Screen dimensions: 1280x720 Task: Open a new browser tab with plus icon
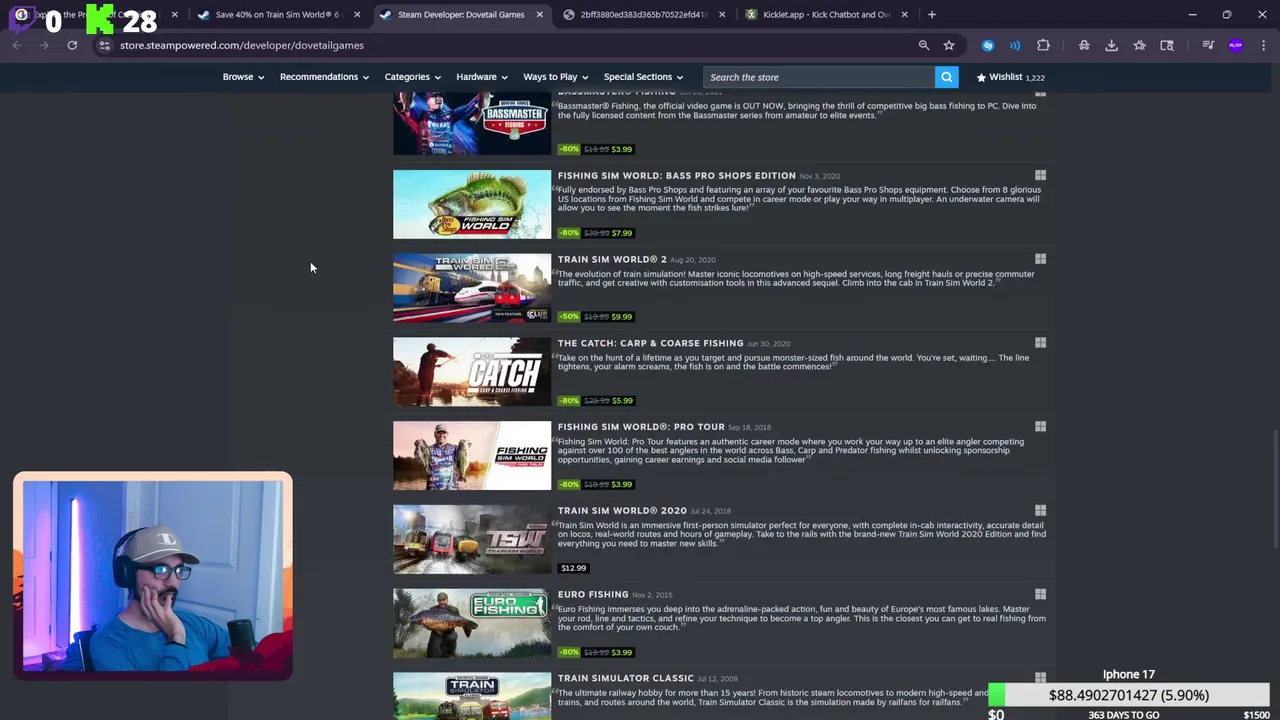coord(932,15)
